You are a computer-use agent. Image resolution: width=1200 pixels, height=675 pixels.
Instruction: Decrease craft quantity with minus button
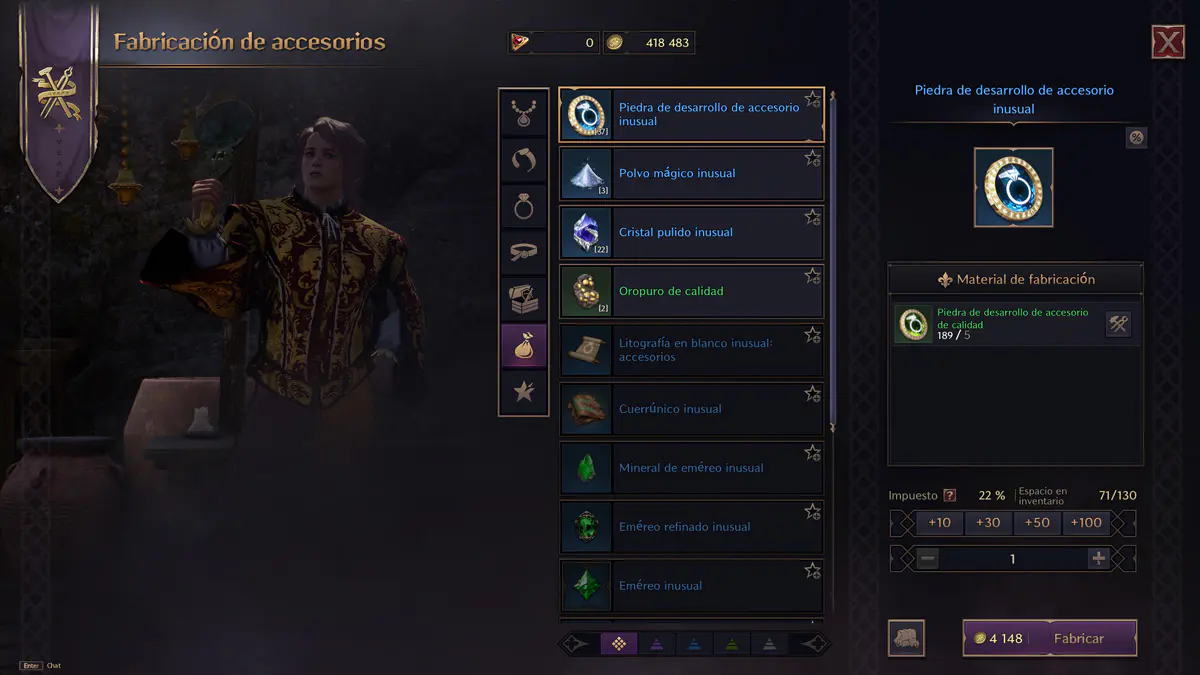927,559
